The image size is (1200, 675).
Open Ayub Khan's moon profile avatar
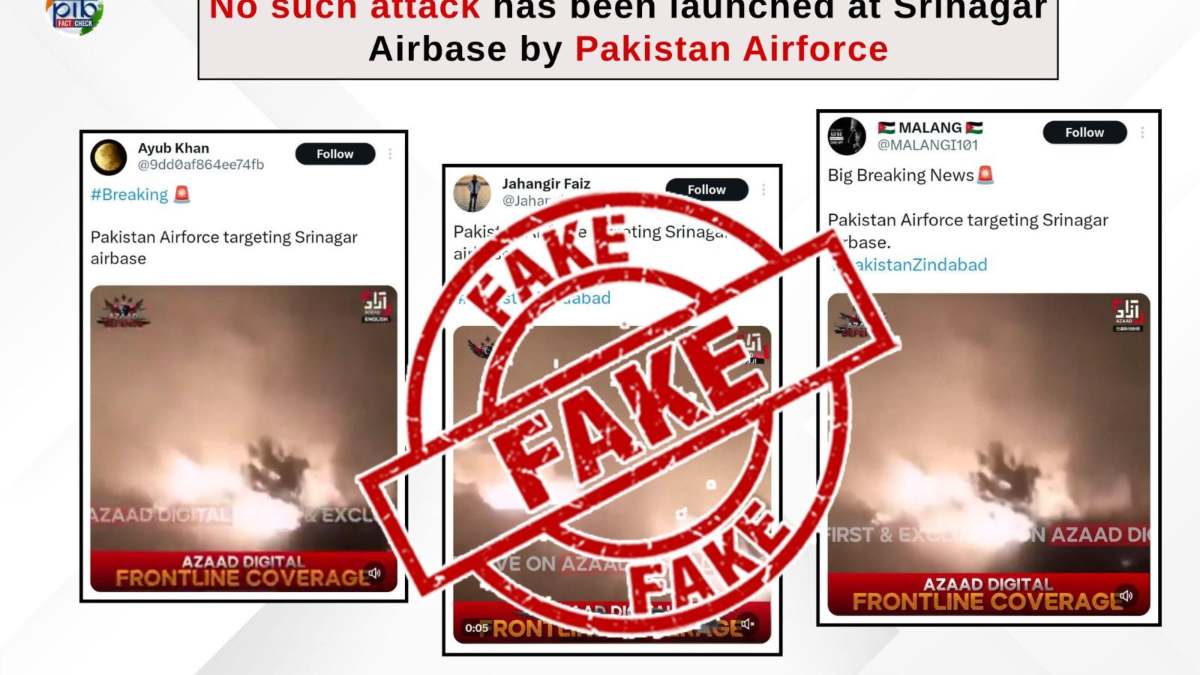[x=108, y=157]
